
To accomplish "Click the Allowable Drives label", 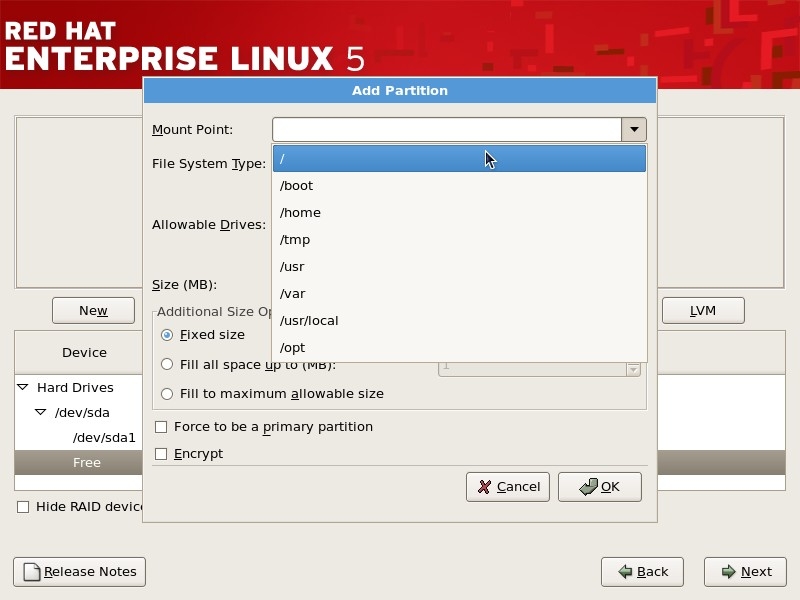I will coord(209,225).
